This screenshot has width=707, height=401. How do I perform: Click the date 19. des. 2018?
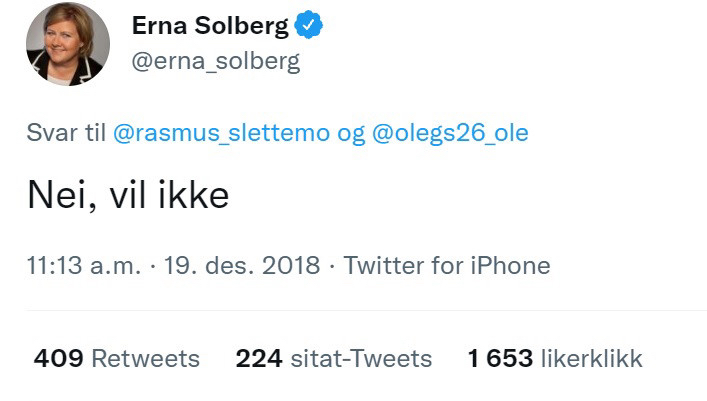(x=241, y=266)
